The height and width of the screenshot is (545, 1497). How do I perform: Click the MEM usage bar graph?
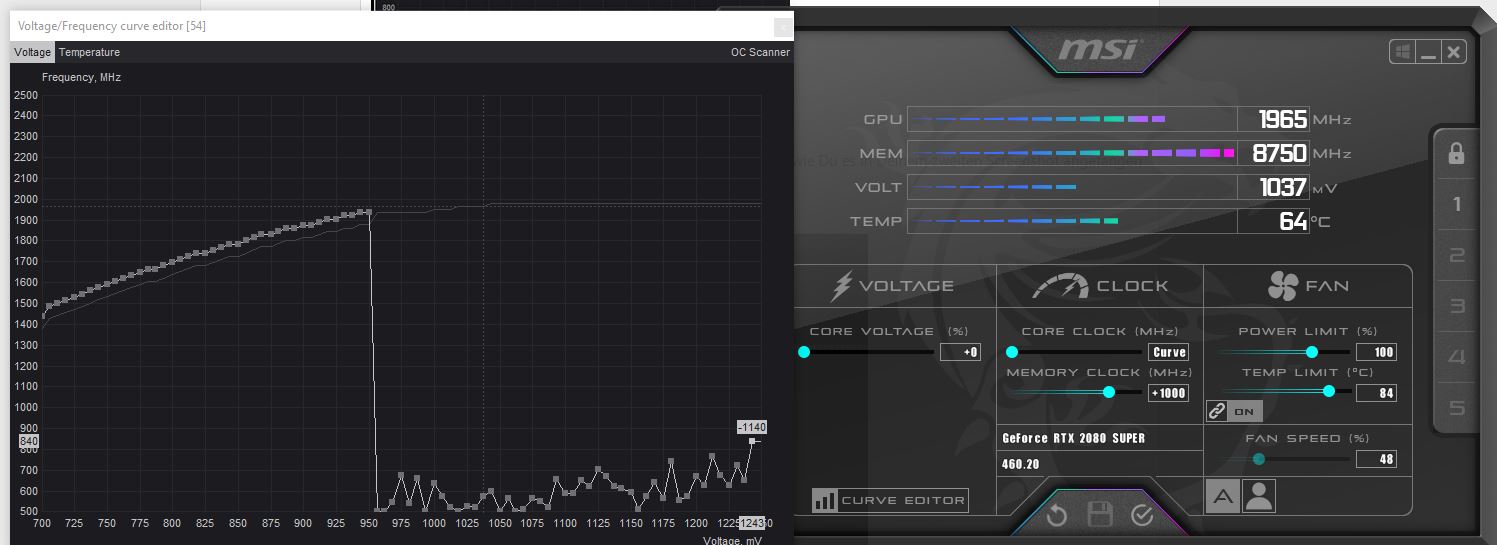click(1072, 154)
